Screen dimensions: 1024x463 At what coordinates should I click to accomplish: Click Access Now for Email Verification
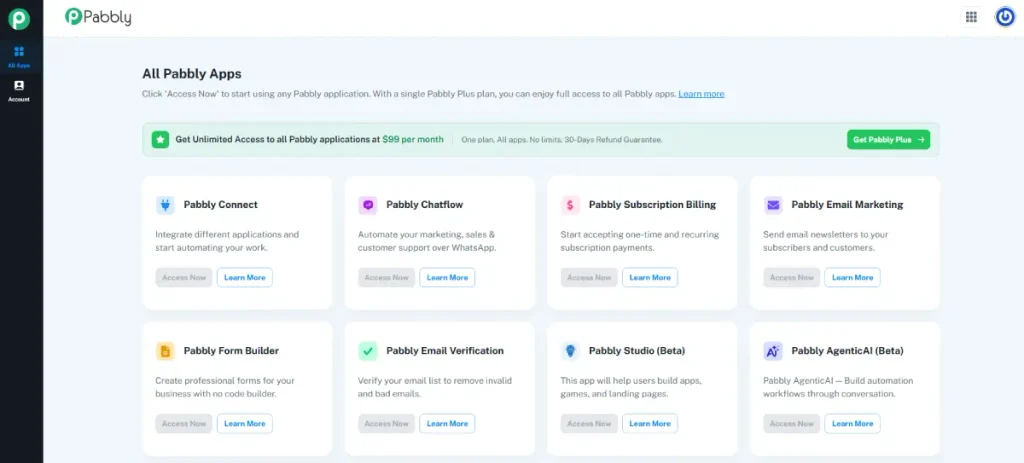[387, 424]
